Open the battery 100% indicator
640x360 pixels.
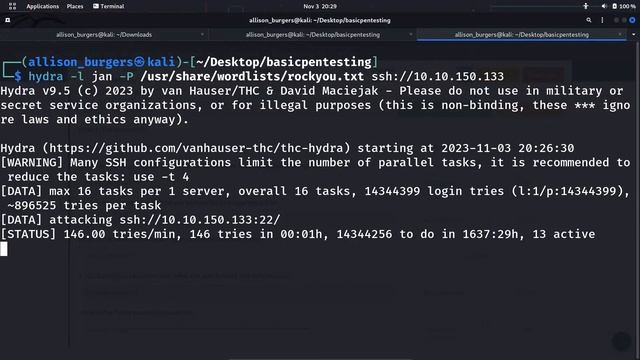[x=624, y=6]
